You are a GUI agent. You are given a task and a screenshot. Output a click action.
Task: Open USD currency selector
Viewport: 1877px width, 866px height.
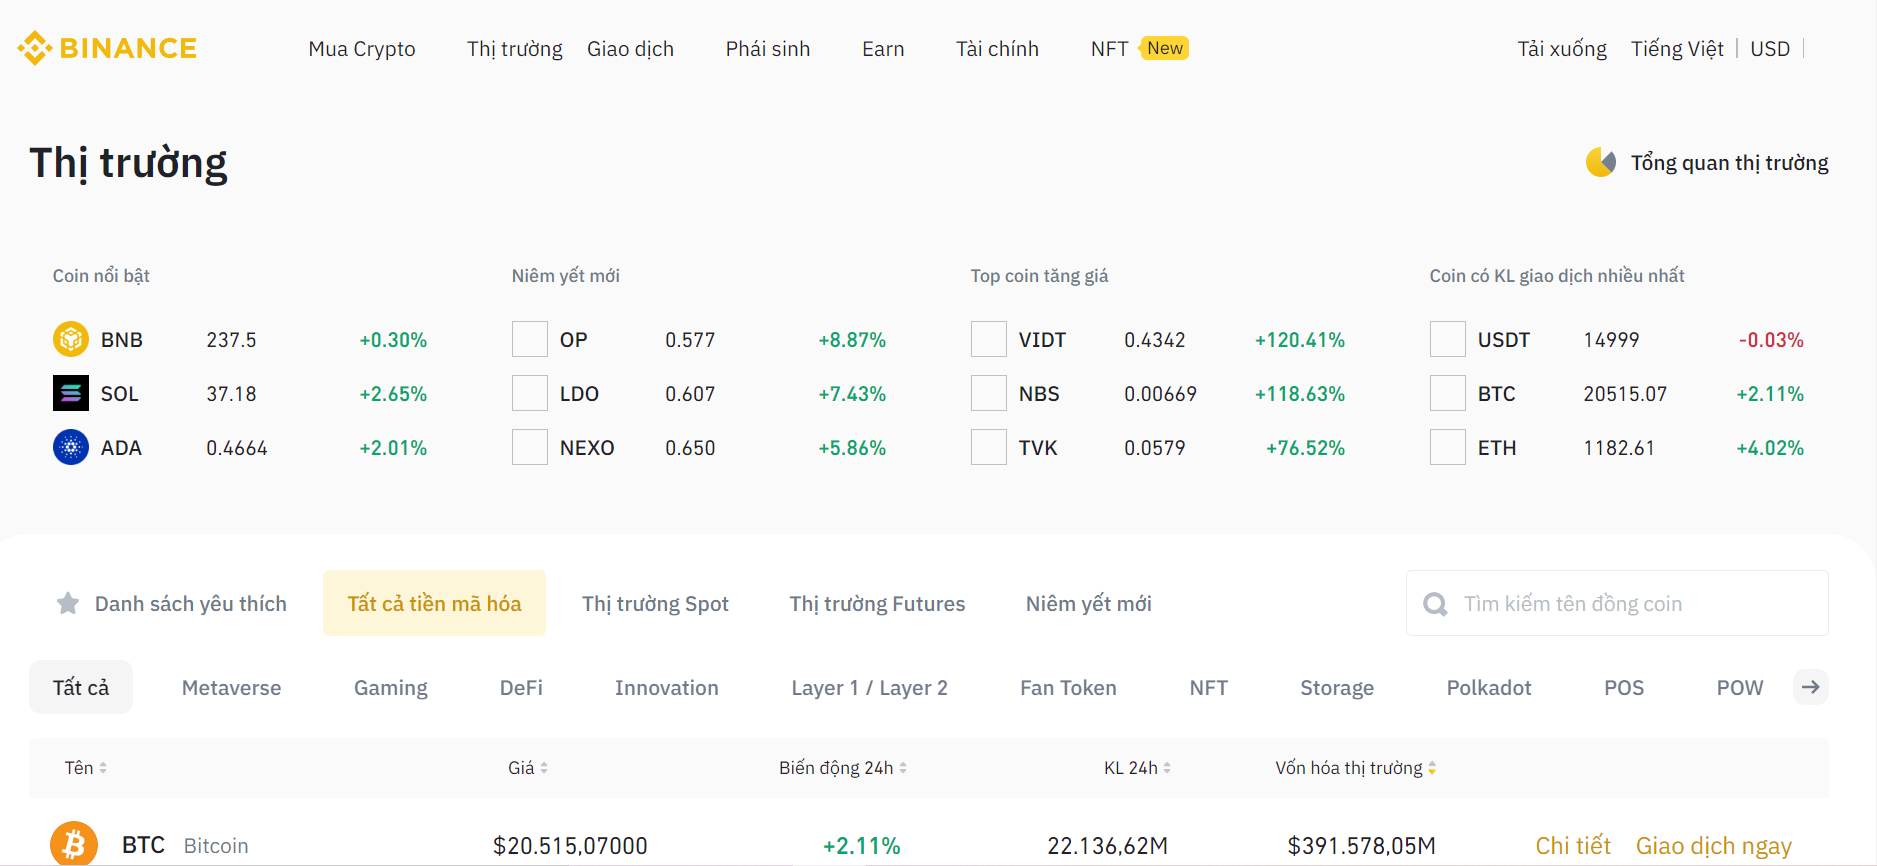pos(1770,49)
